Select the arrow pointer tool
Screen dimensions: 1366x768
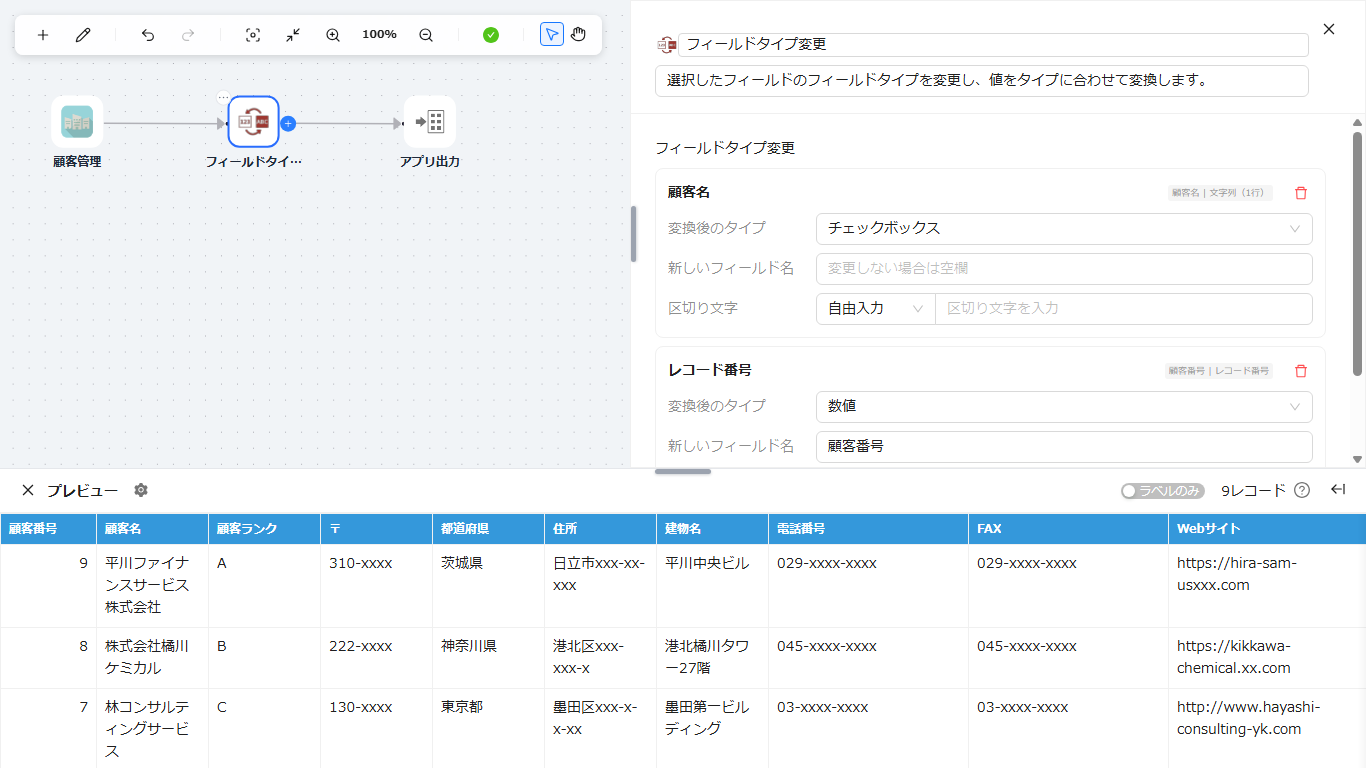coord(552,35)
